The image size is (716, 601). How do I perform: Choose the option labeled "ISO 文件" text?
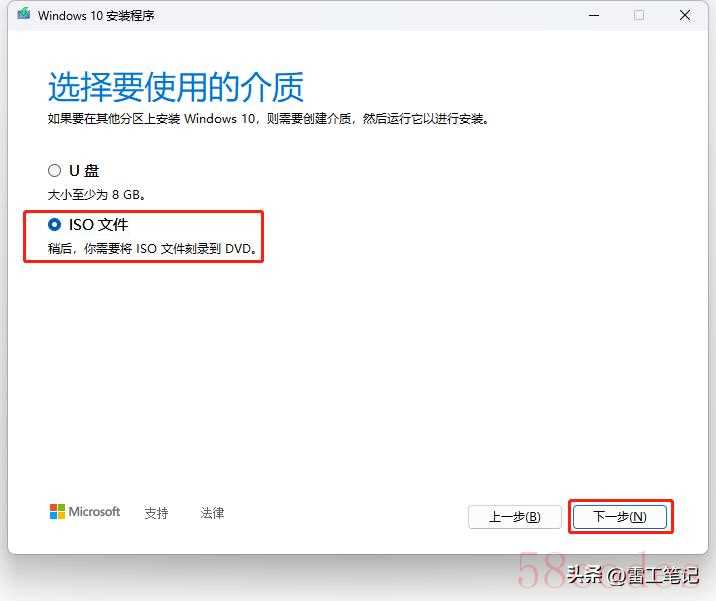click(x=99, y=224)
